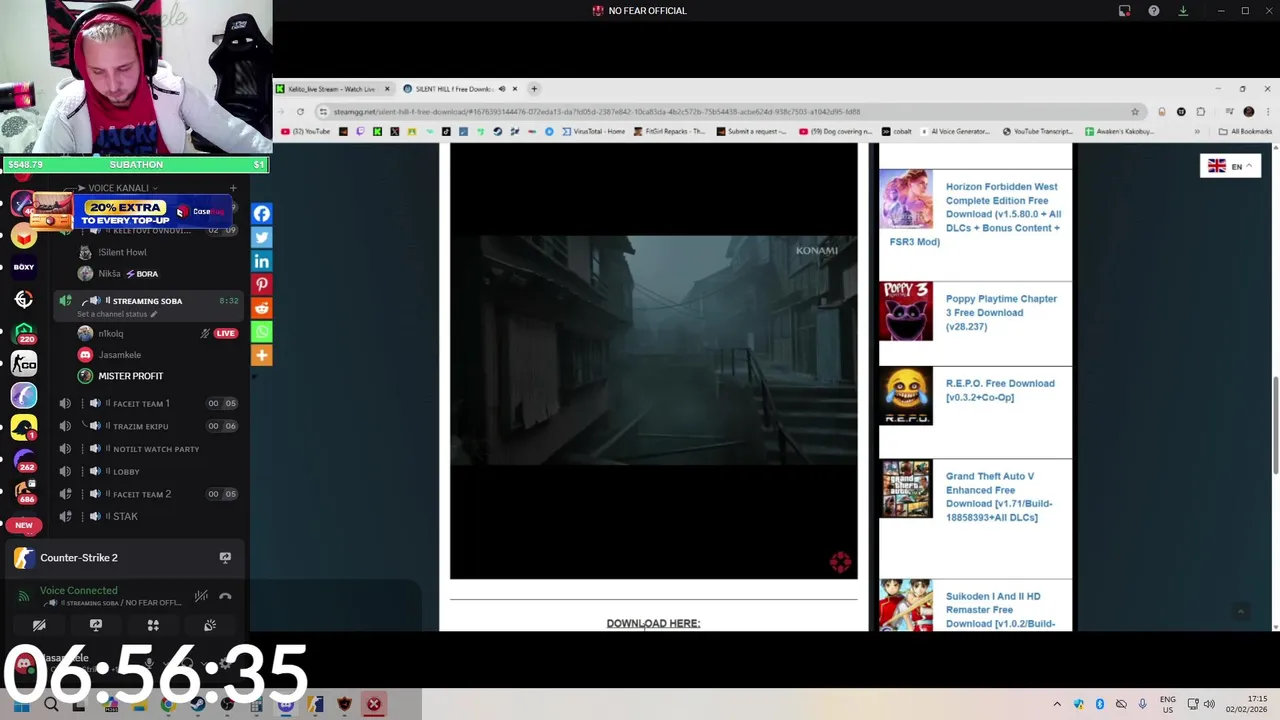
Task: Share page via Reddit icon
Action: [261, 308]
